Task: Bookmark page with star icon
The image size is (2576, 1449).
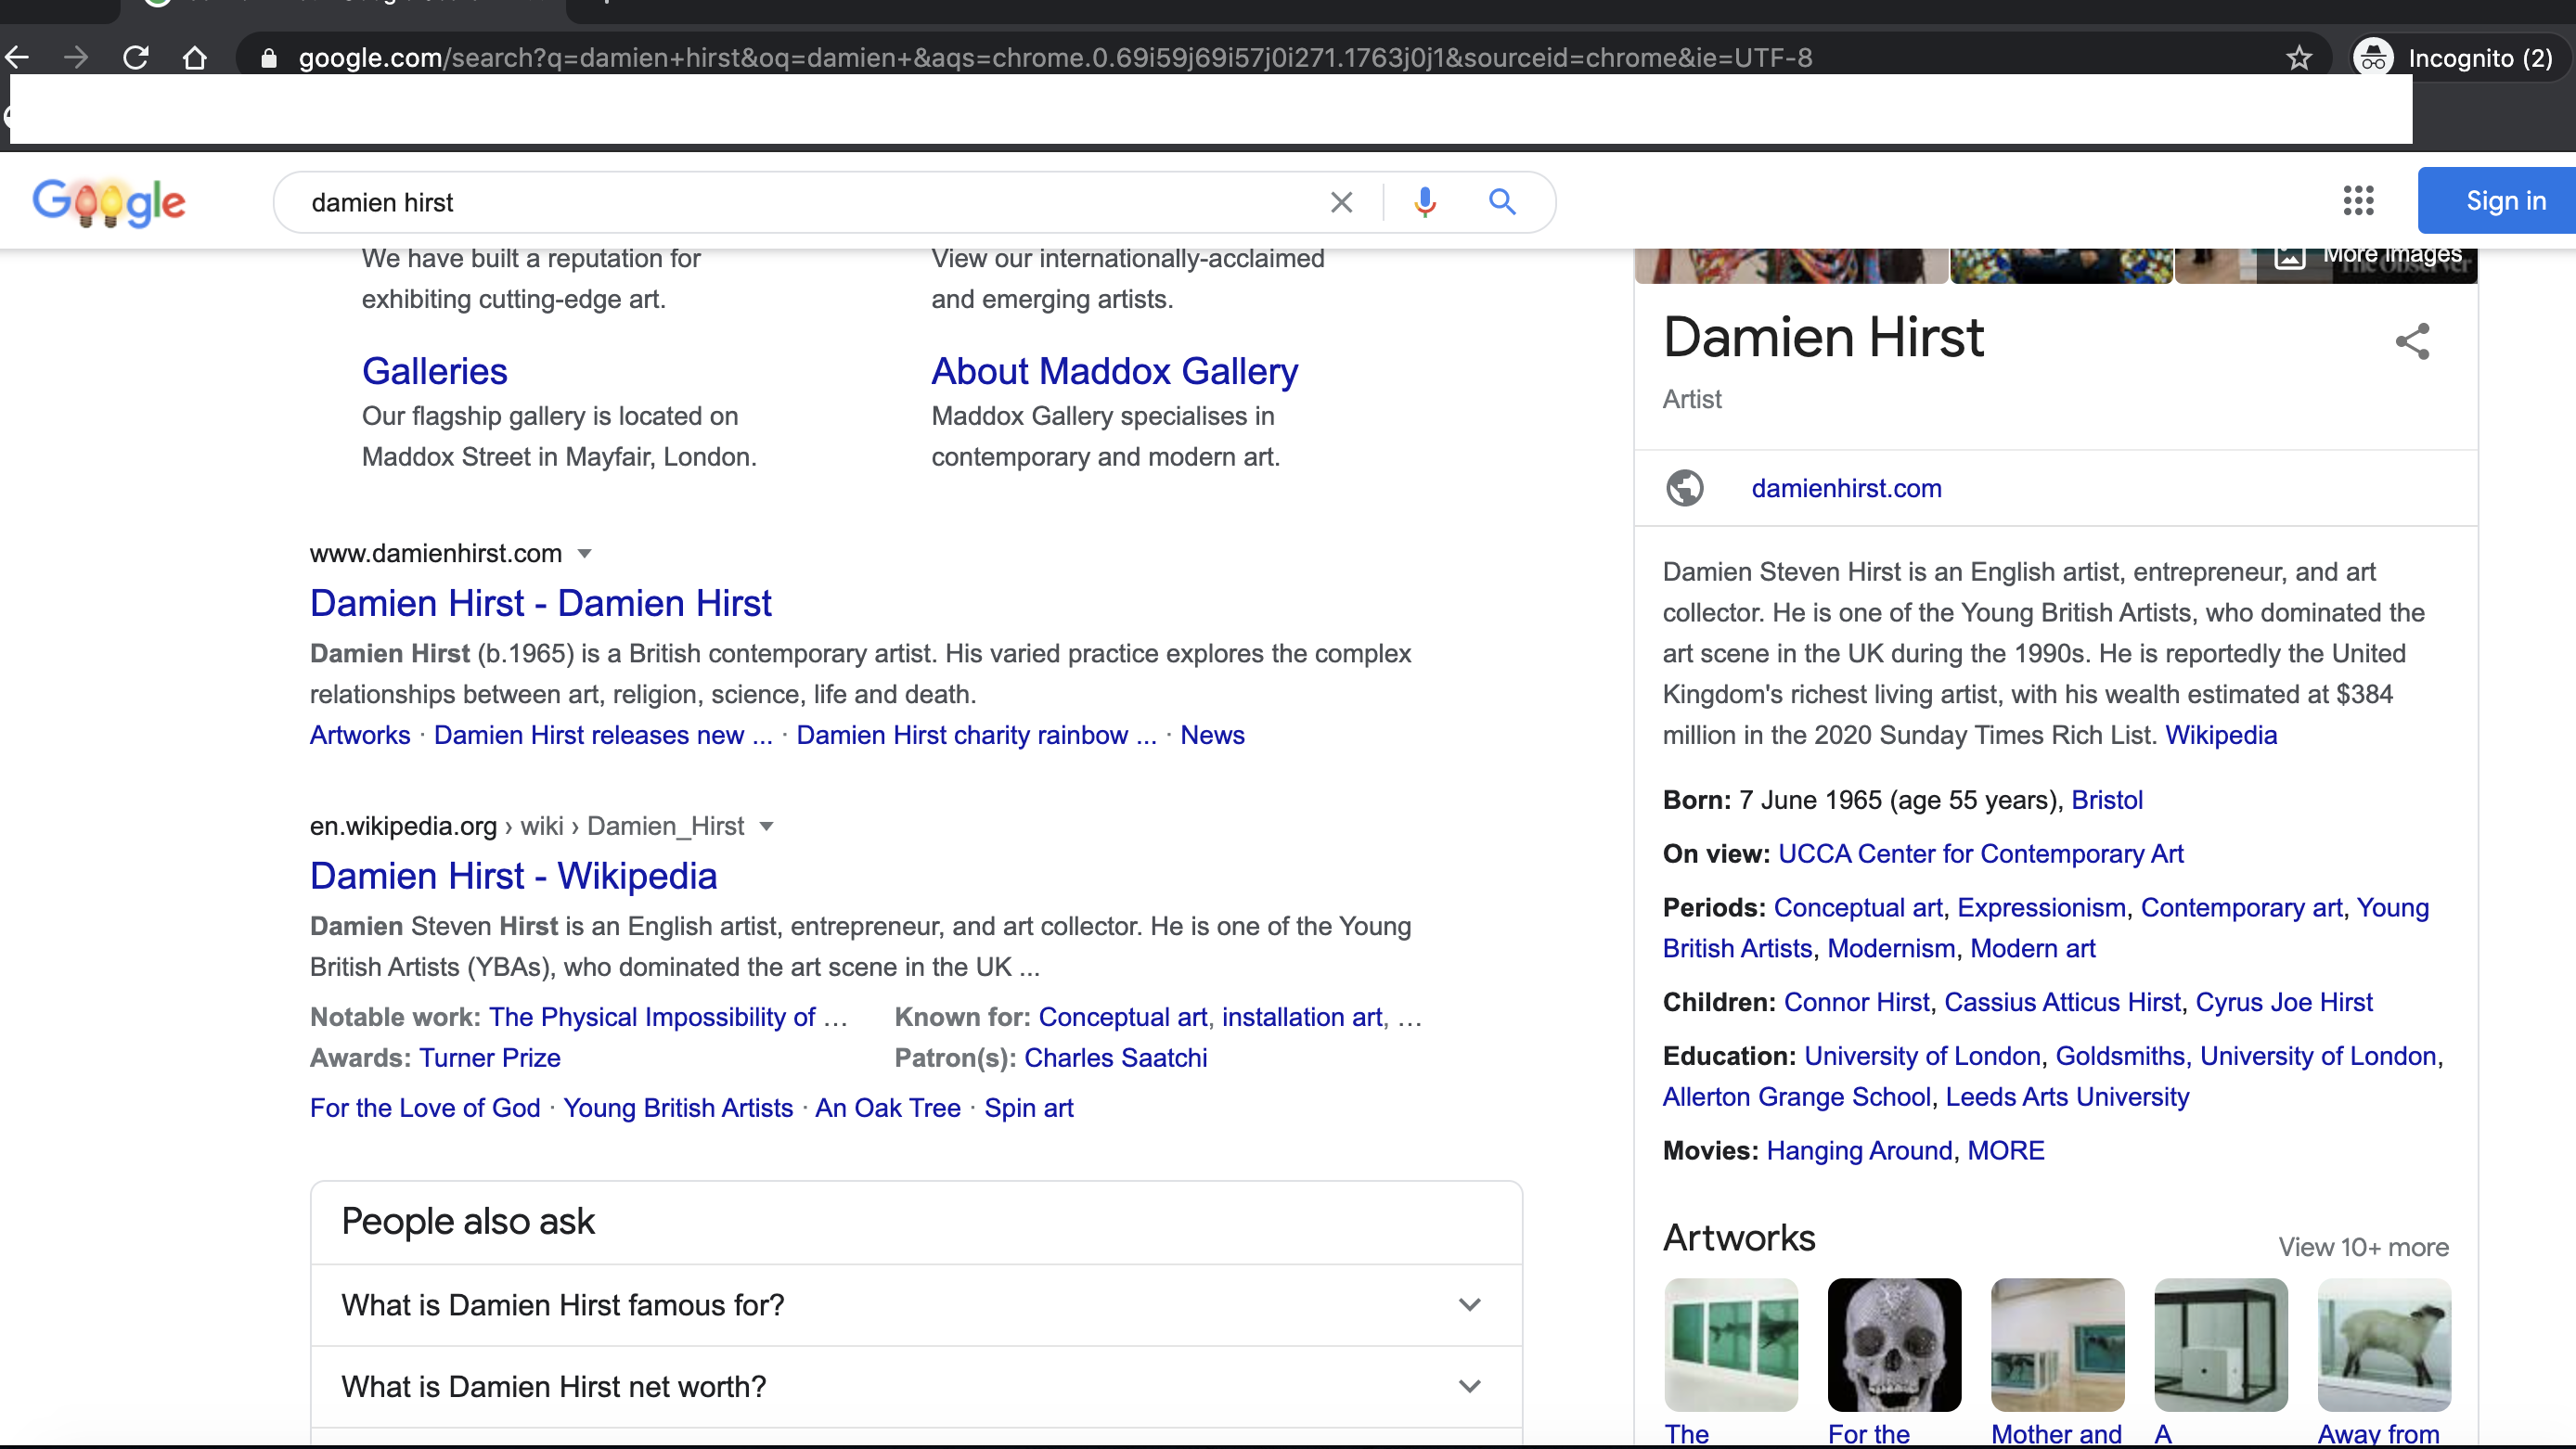Action: click(x=2299, y=58)
